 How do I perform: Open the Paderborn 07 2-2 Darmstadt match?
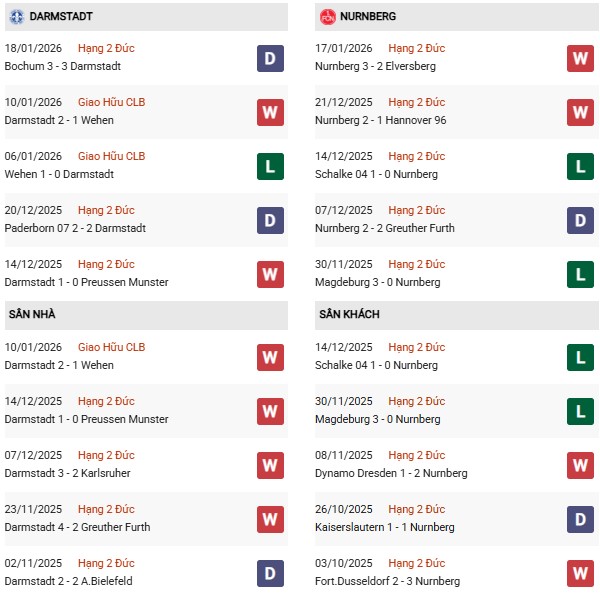pyautogui.click(x=75, y=228)
